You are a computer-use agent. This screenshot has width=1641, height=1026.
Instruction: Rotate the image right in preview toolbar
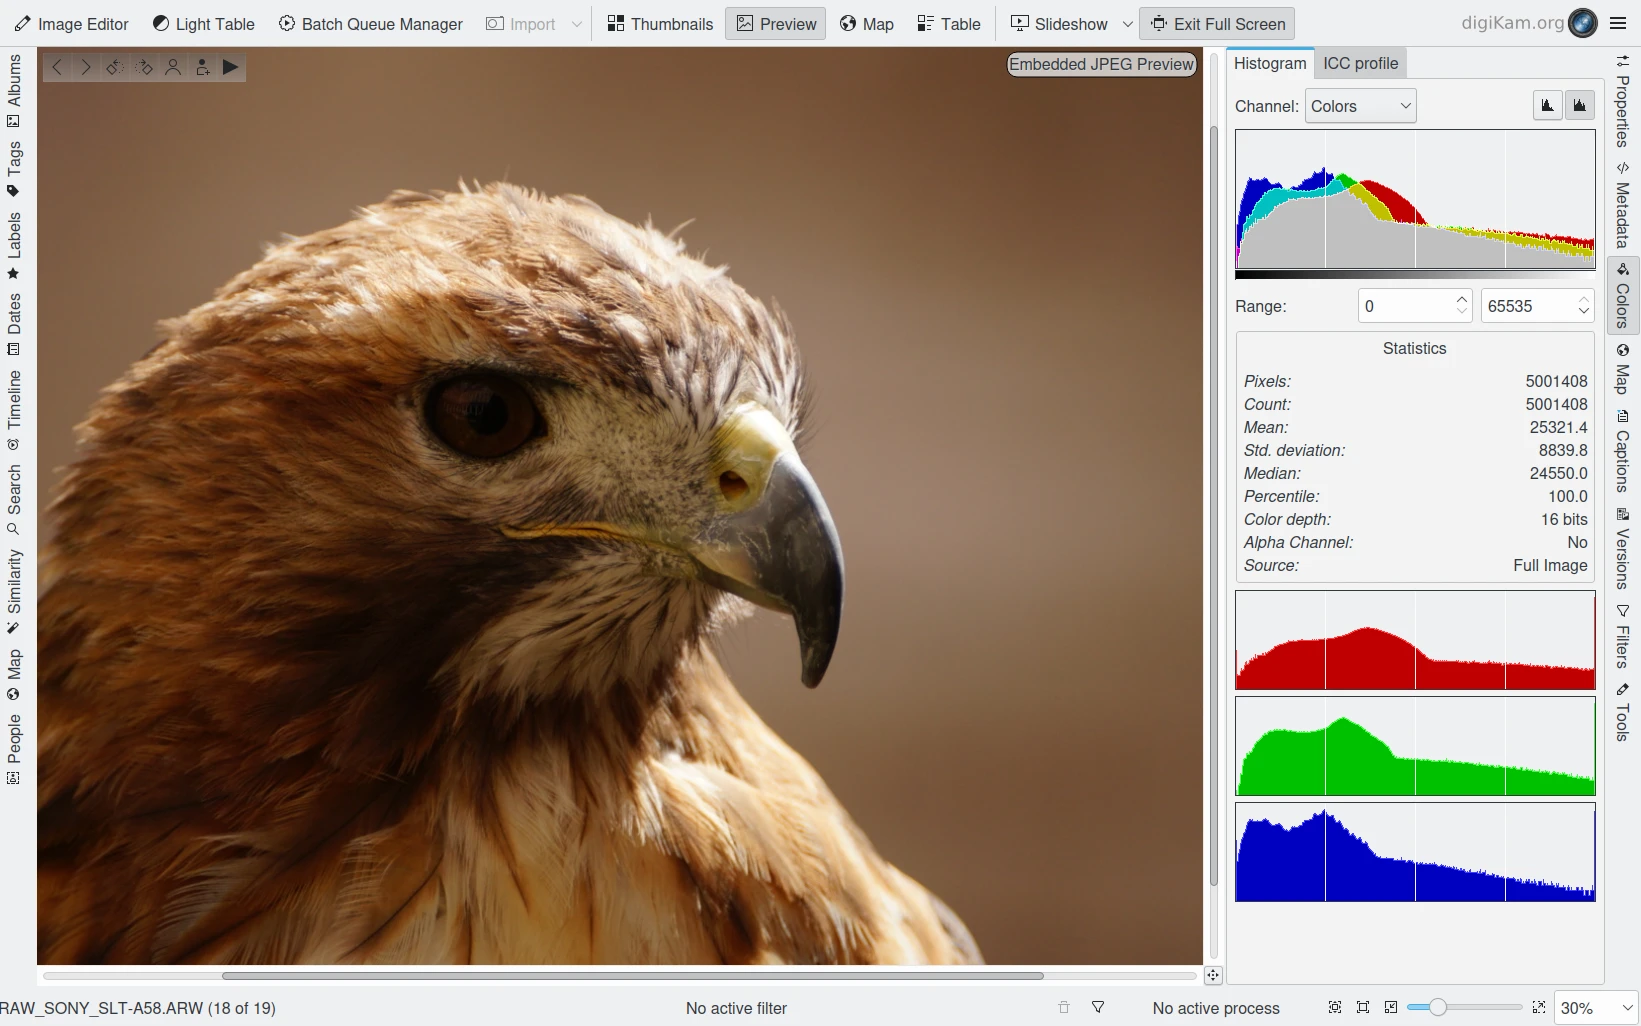tap(144, 67)
